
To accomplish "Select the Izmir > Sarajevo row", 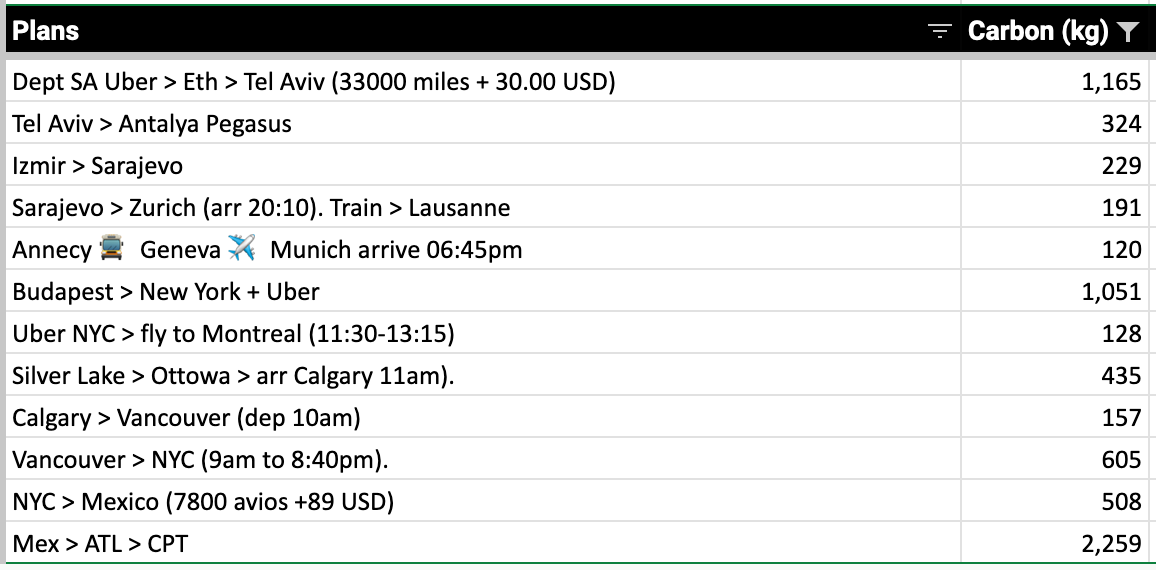I will coord(98,166).
